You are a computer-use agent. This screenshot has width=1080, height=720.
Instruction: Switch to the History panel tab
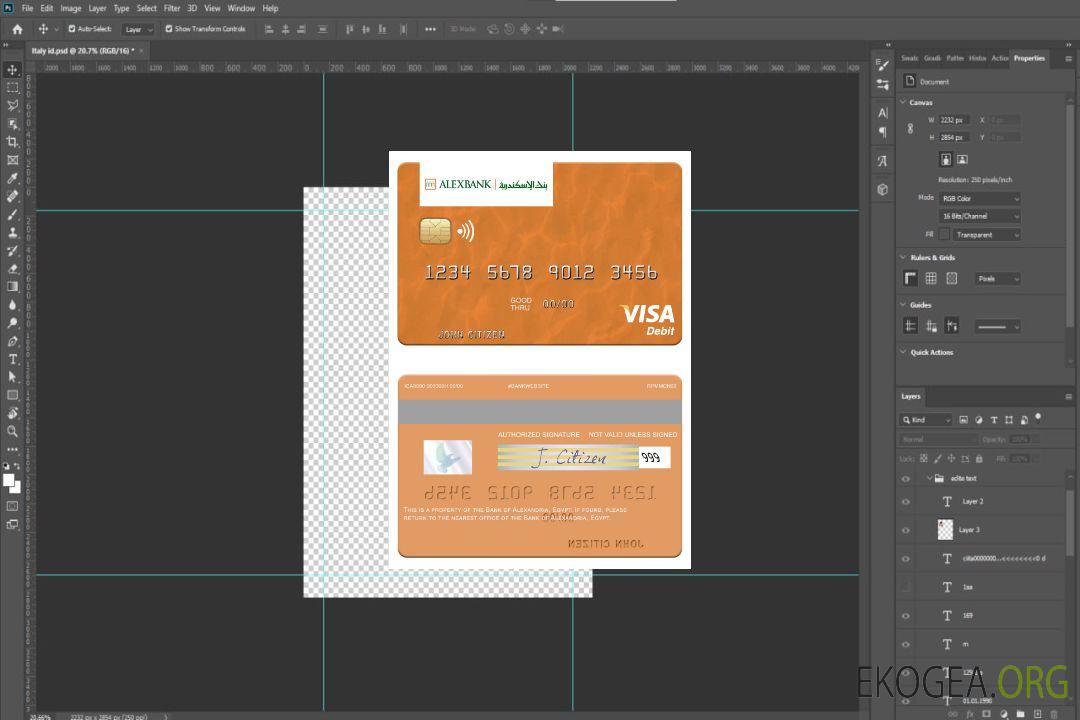(977, 59)
